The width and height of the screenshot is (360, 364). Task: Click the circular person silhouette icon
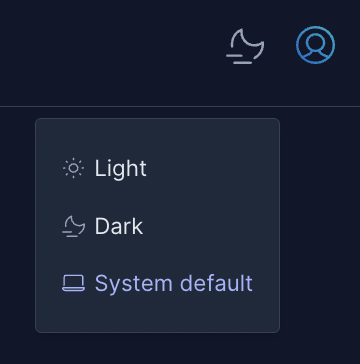click(x=315, y=45)
